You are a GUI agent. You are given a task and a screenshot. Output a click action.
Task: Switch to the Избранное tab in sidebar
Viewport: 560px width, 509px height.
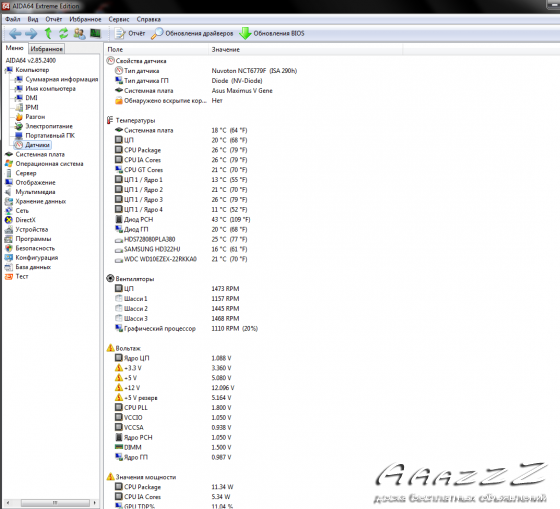tap(46, 49)
